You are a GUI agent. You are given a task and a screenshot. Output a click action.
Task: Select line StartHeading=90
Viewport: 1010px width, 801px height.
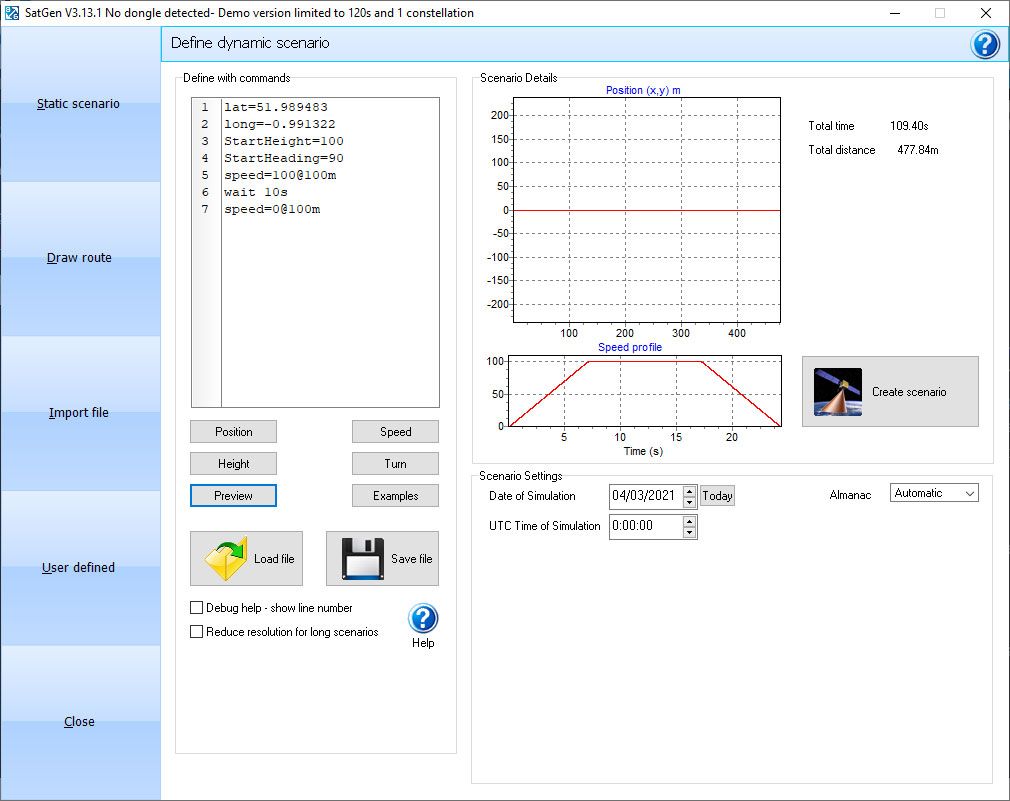coord(283,158)
